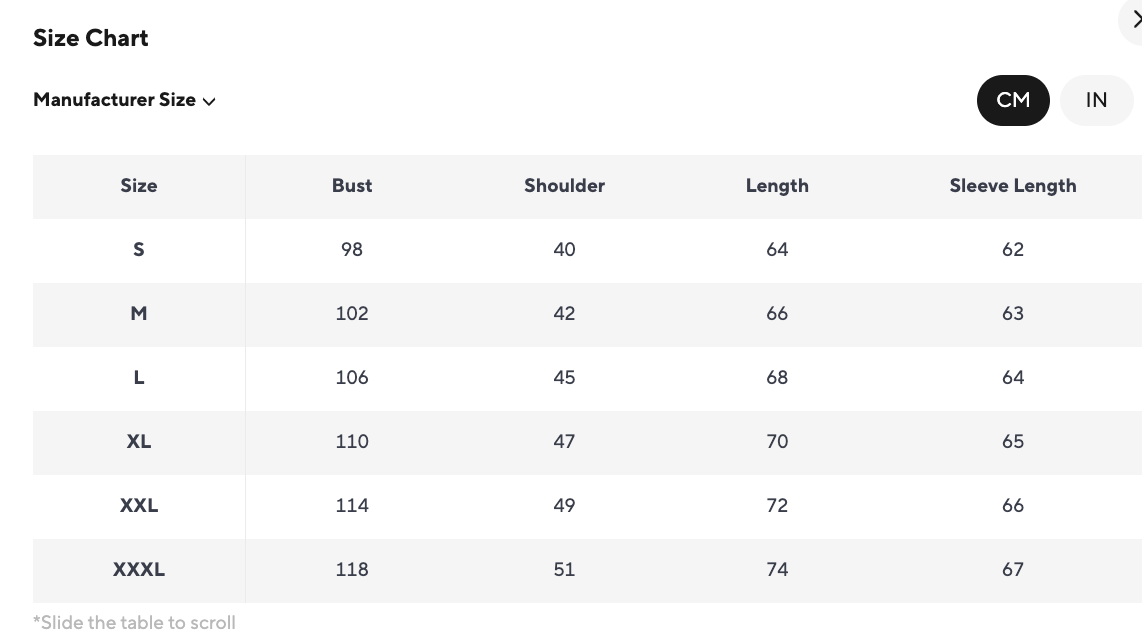Switch measurements to IN
Screen dimensions: 1142x638
click(1096, 100)
